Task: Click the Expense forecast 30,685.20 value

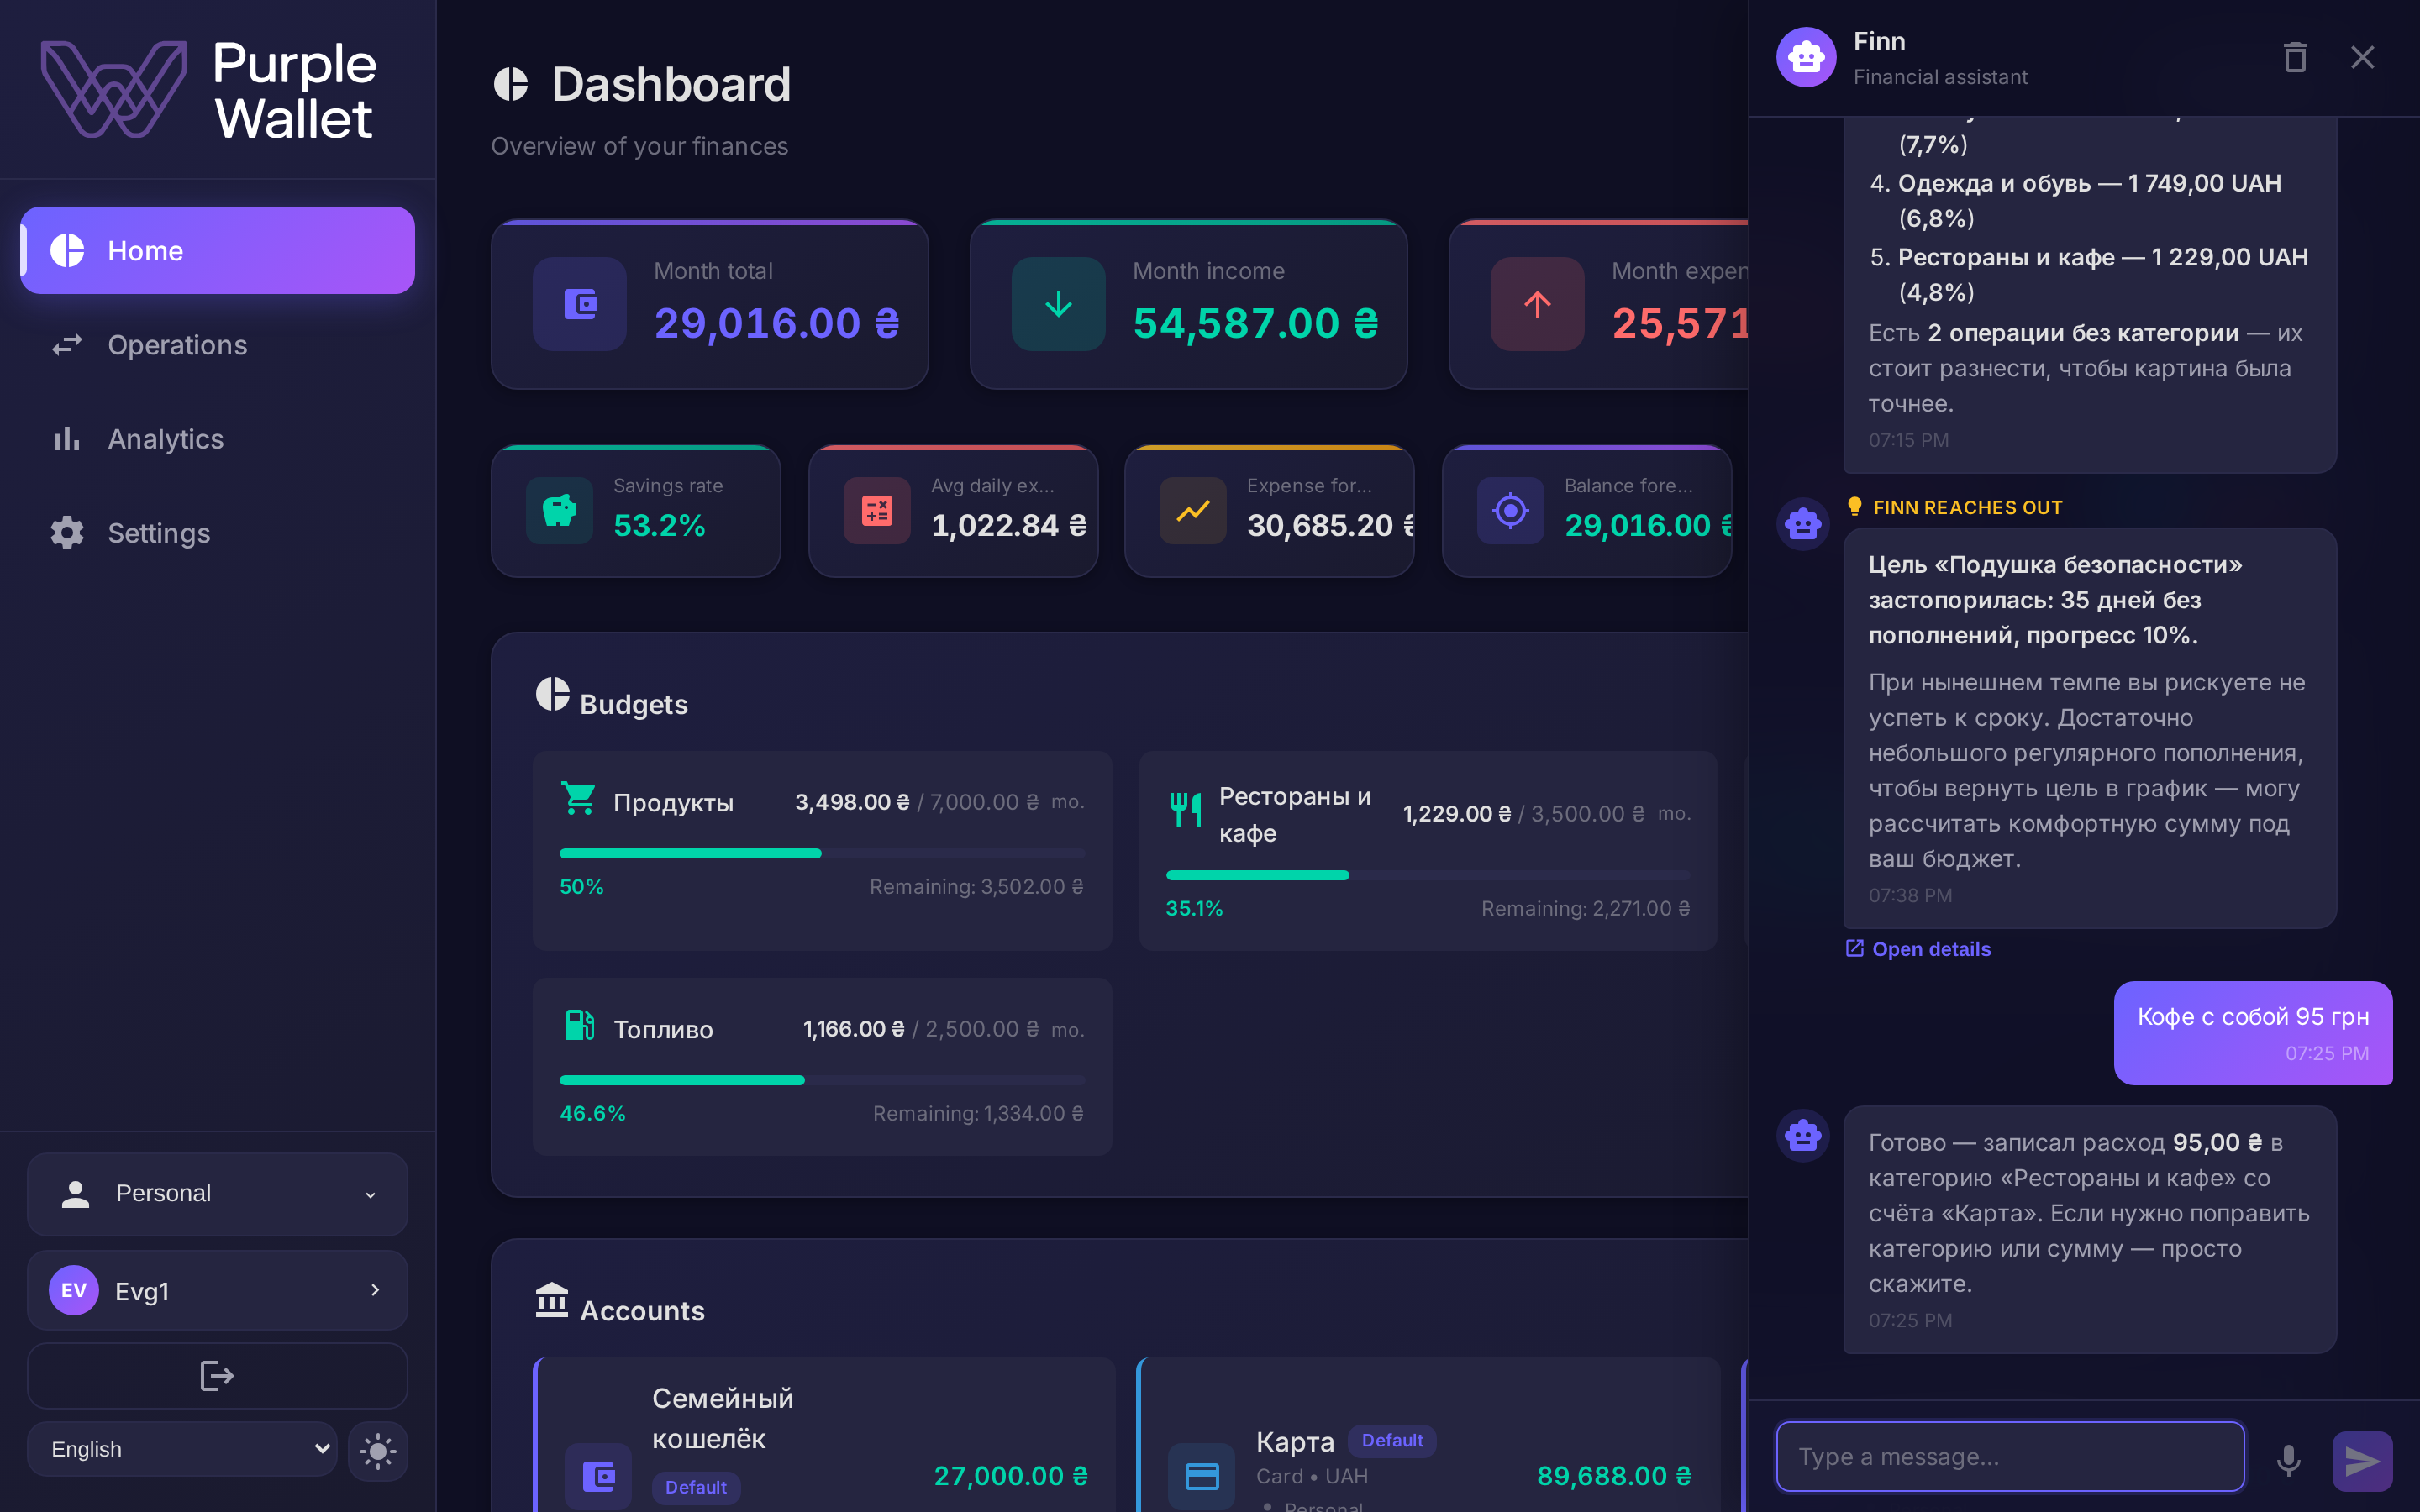Action: click(x=1331, y=525)
